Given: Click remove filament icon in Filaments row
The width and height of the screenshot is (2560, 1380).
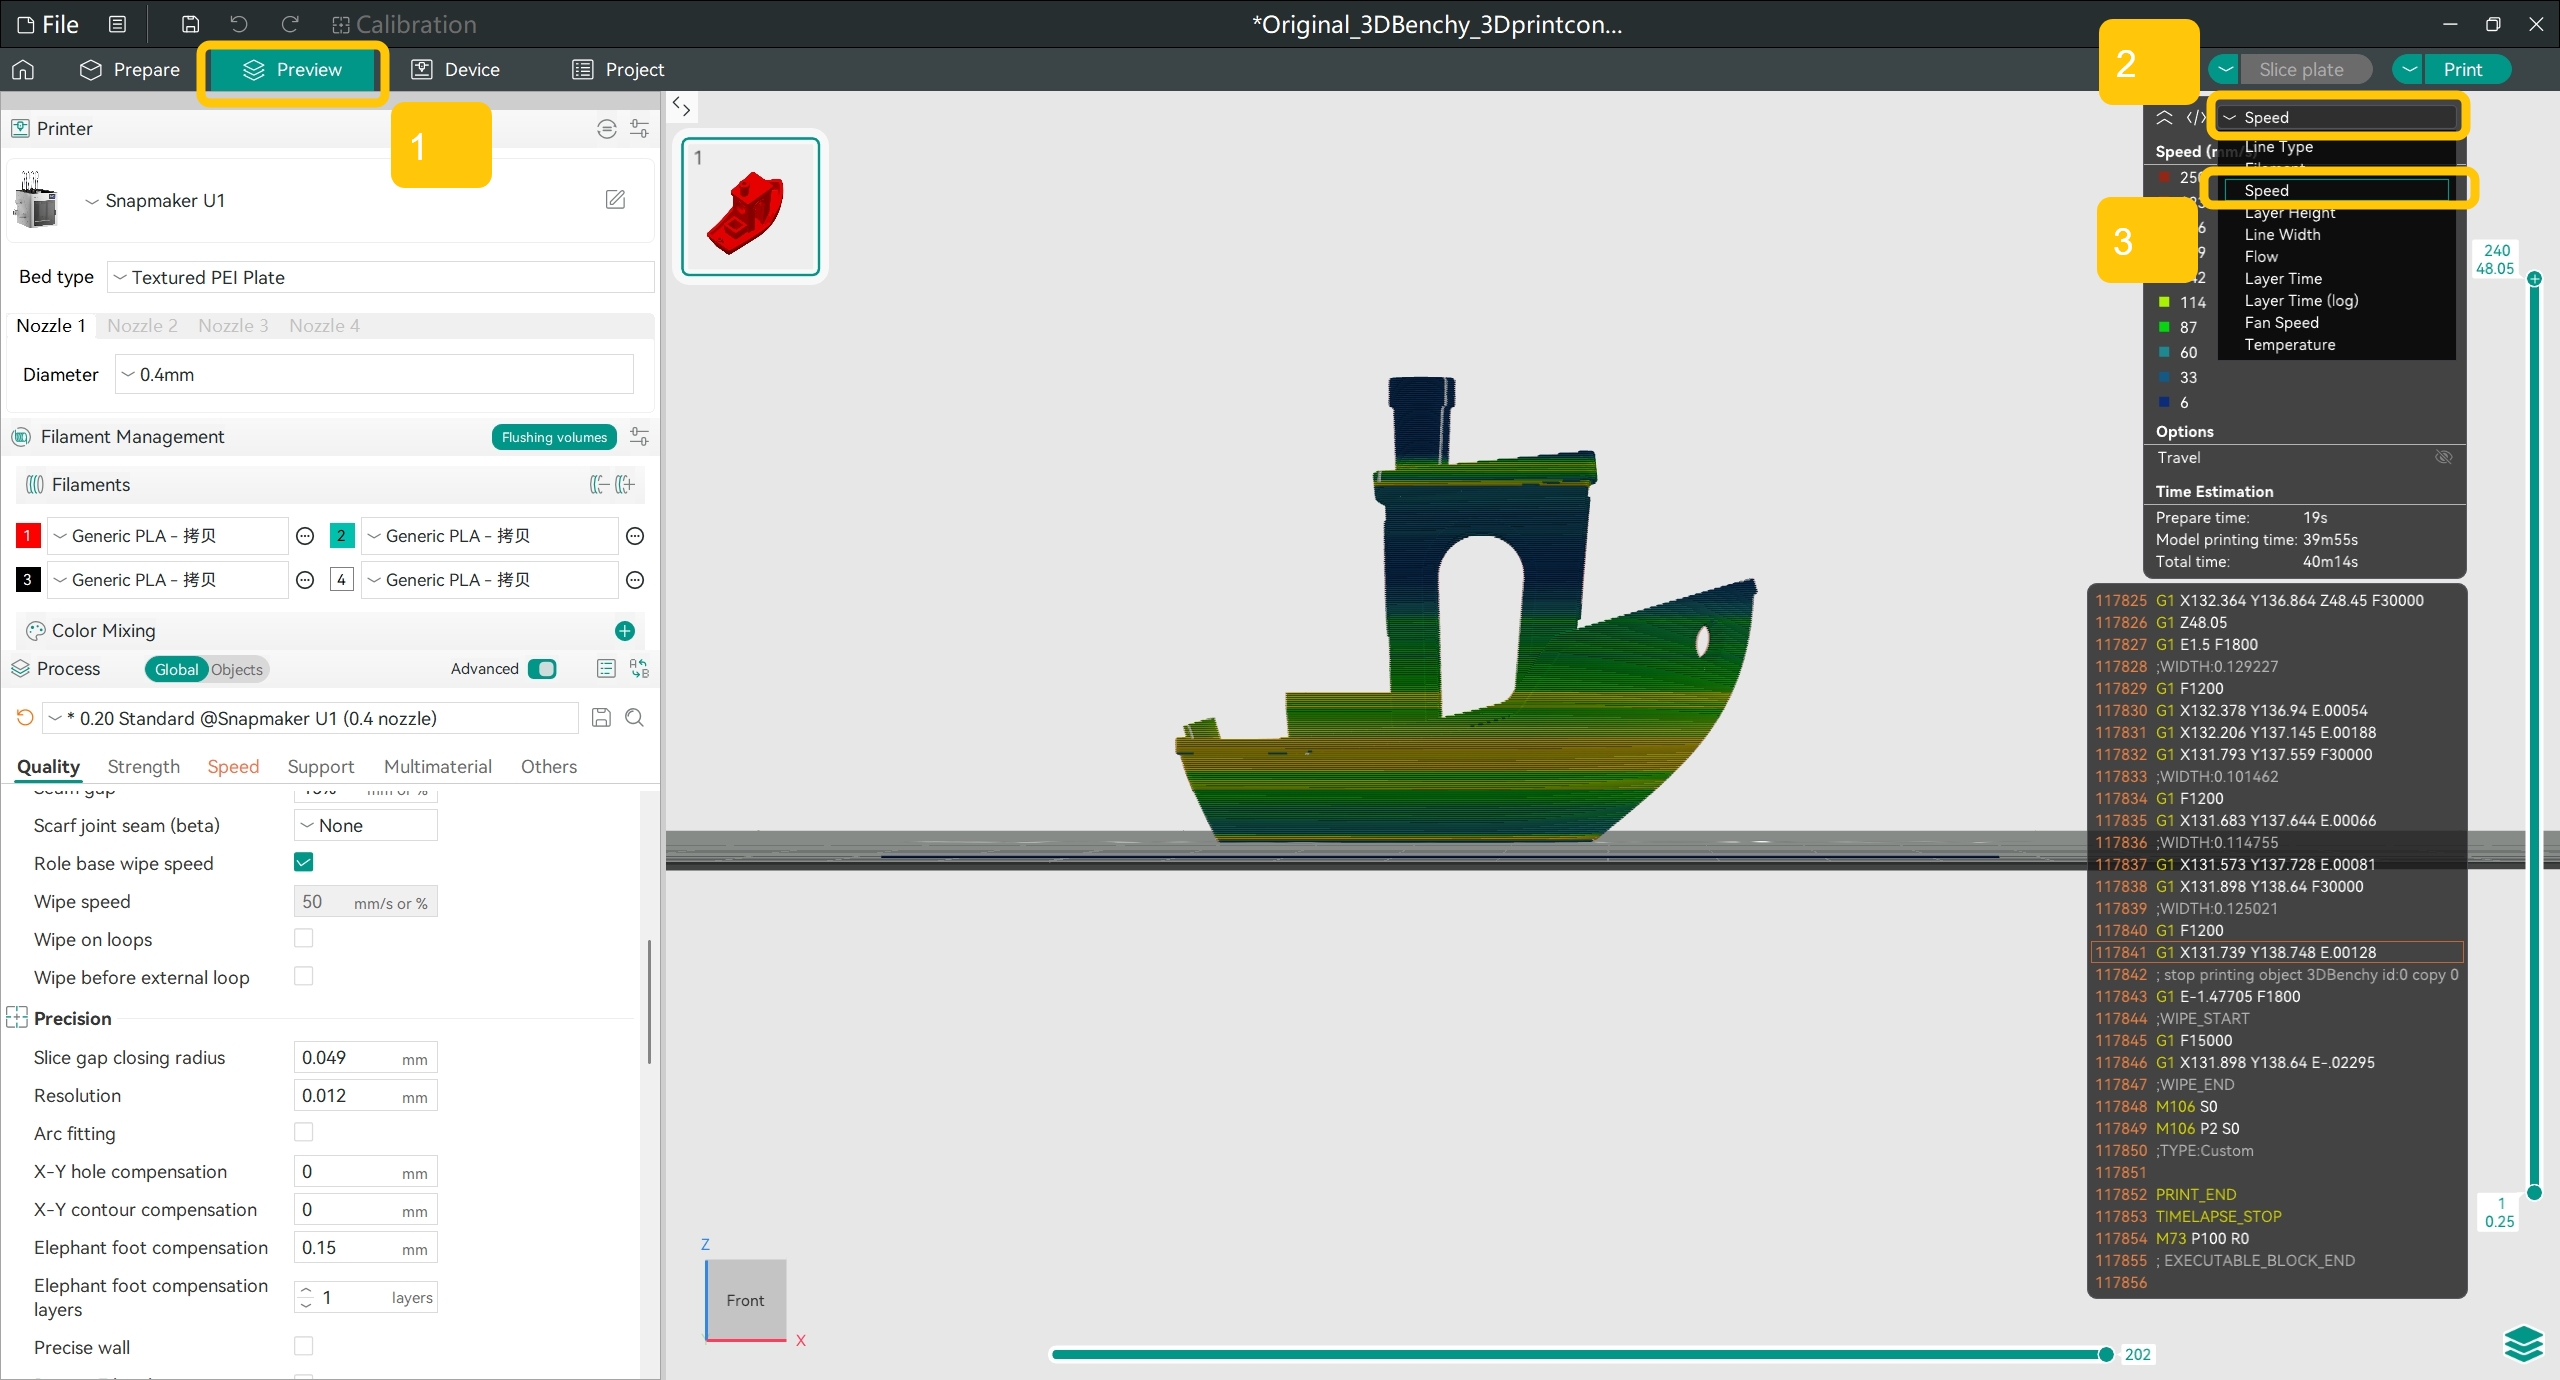Looking at the screenshot, I should 599,485.
